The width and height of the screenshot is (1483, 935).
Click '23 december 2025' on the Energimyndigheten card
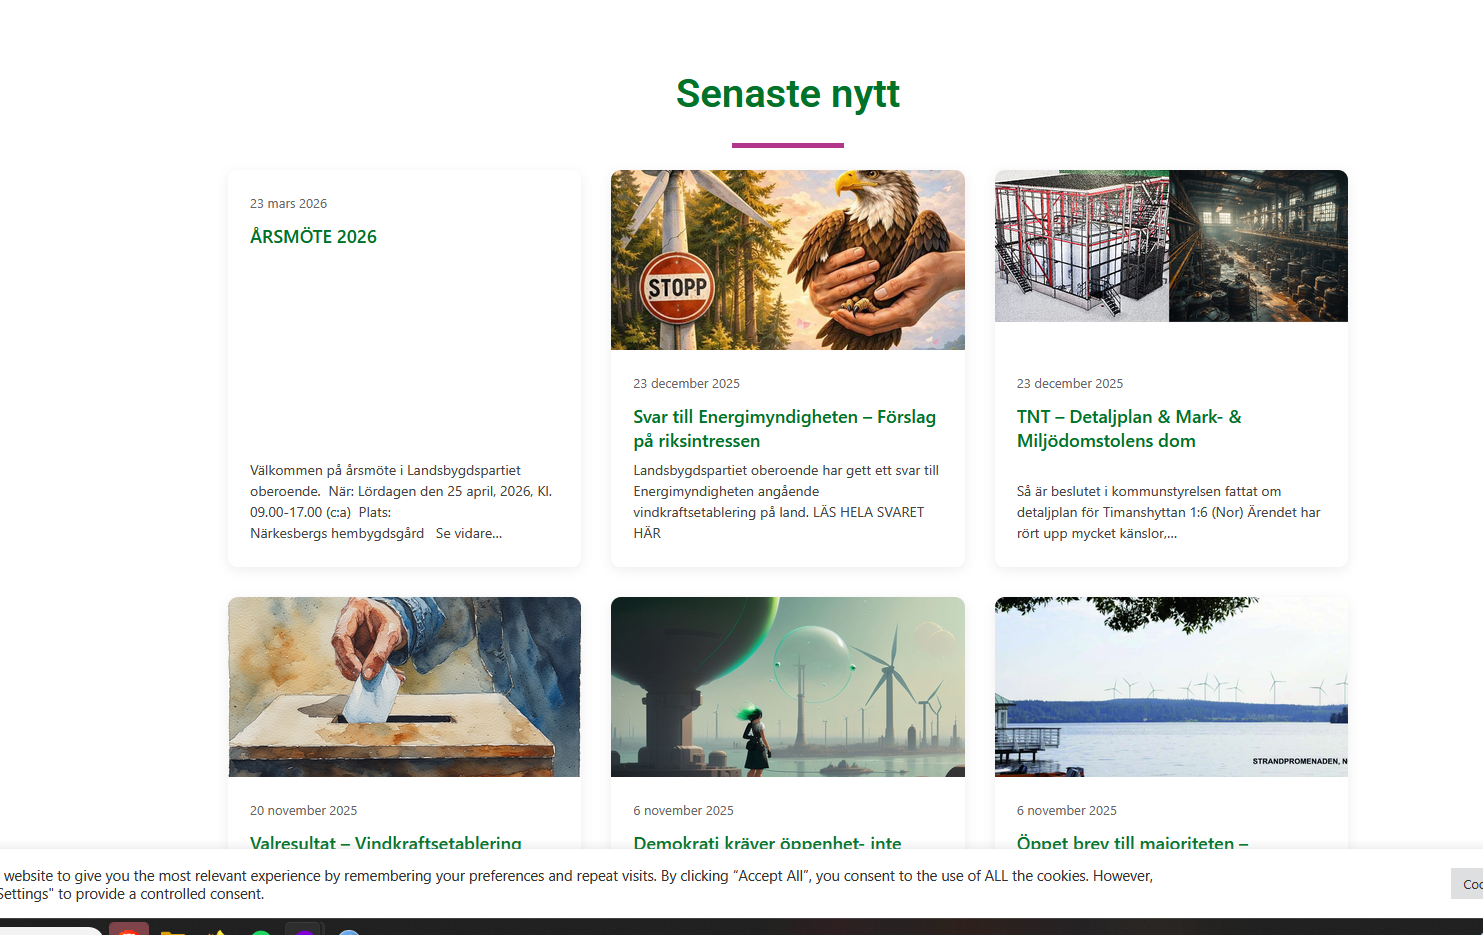pos(686,384)
